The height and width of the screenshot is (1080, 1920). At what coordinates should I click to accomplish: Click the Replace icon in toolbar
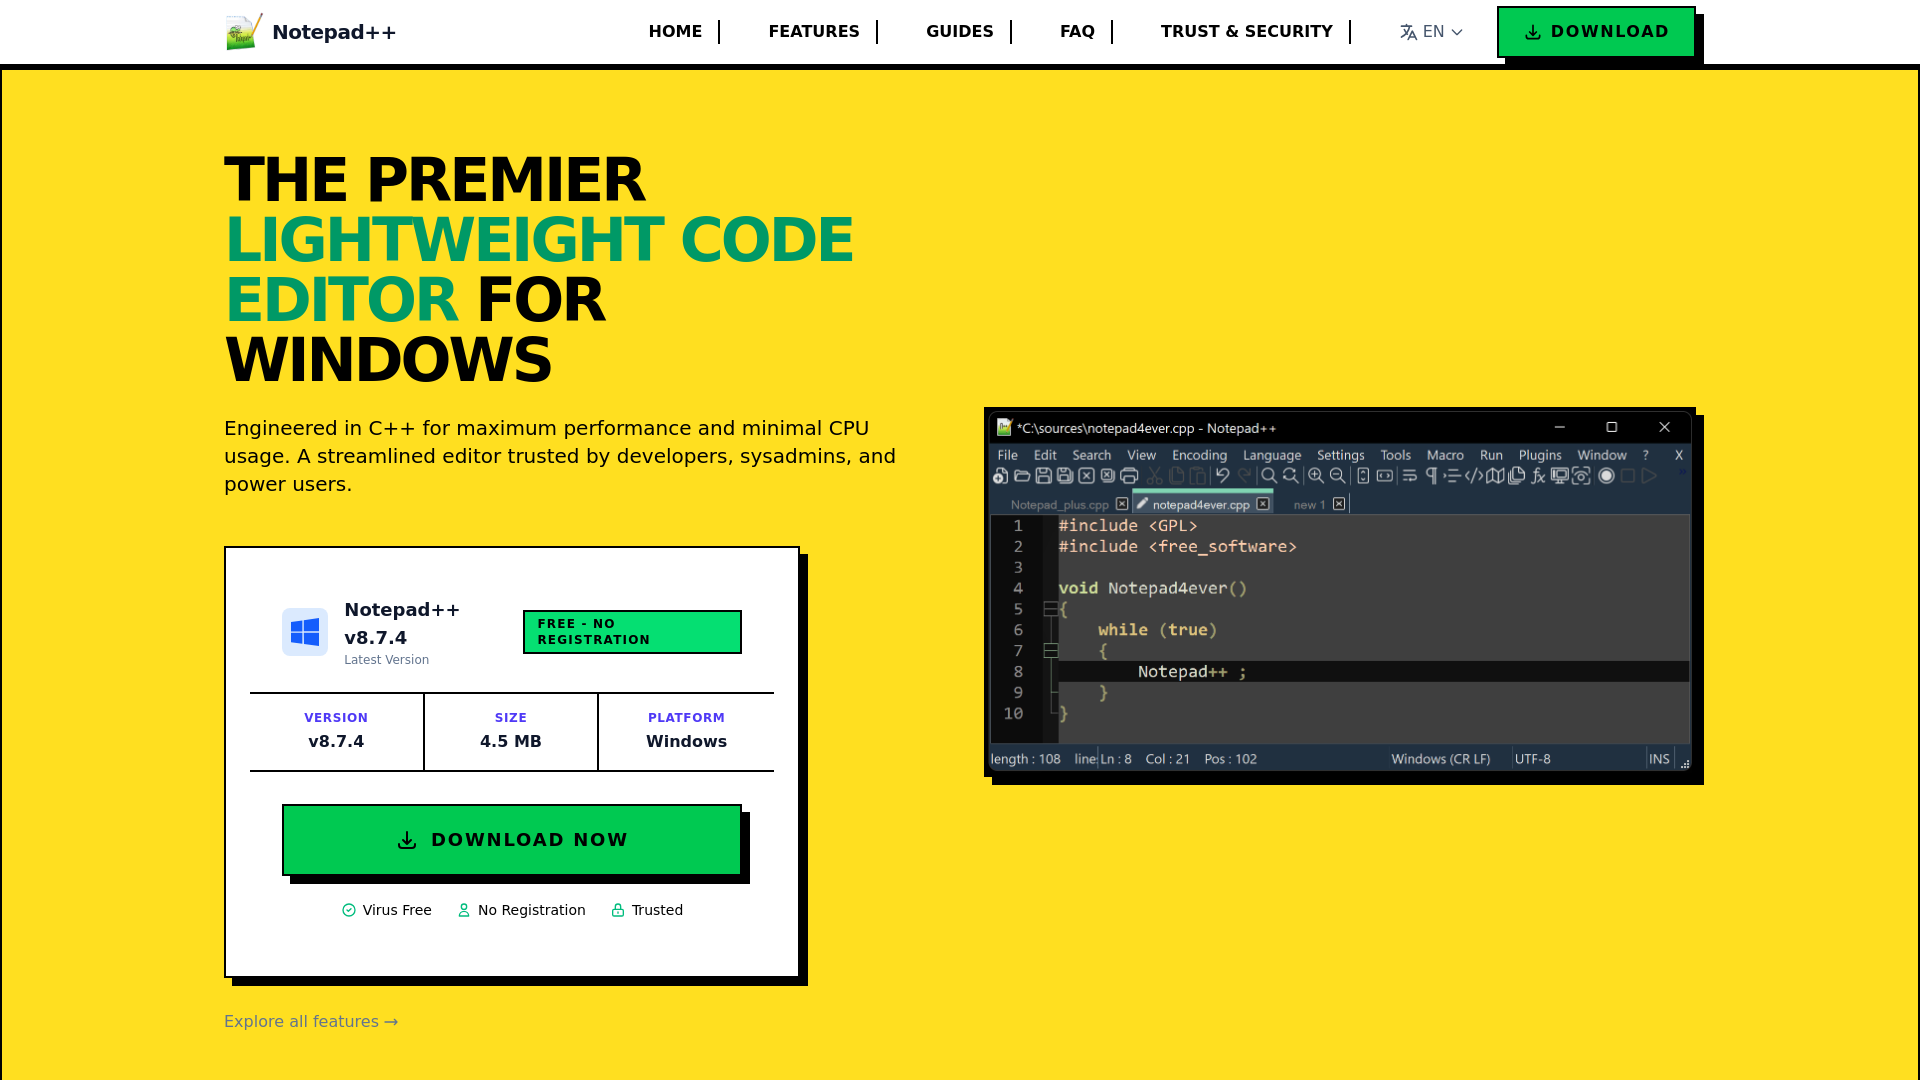pyautogui.click(x=1291, y=476)
